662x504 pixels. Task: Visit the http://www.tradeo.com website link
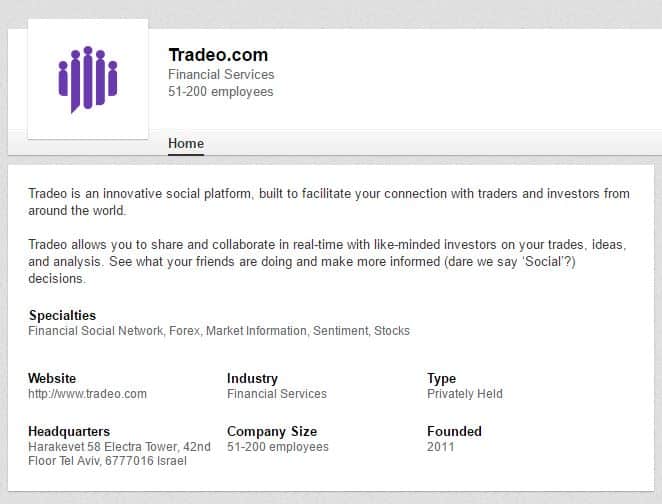pos(87,394)
